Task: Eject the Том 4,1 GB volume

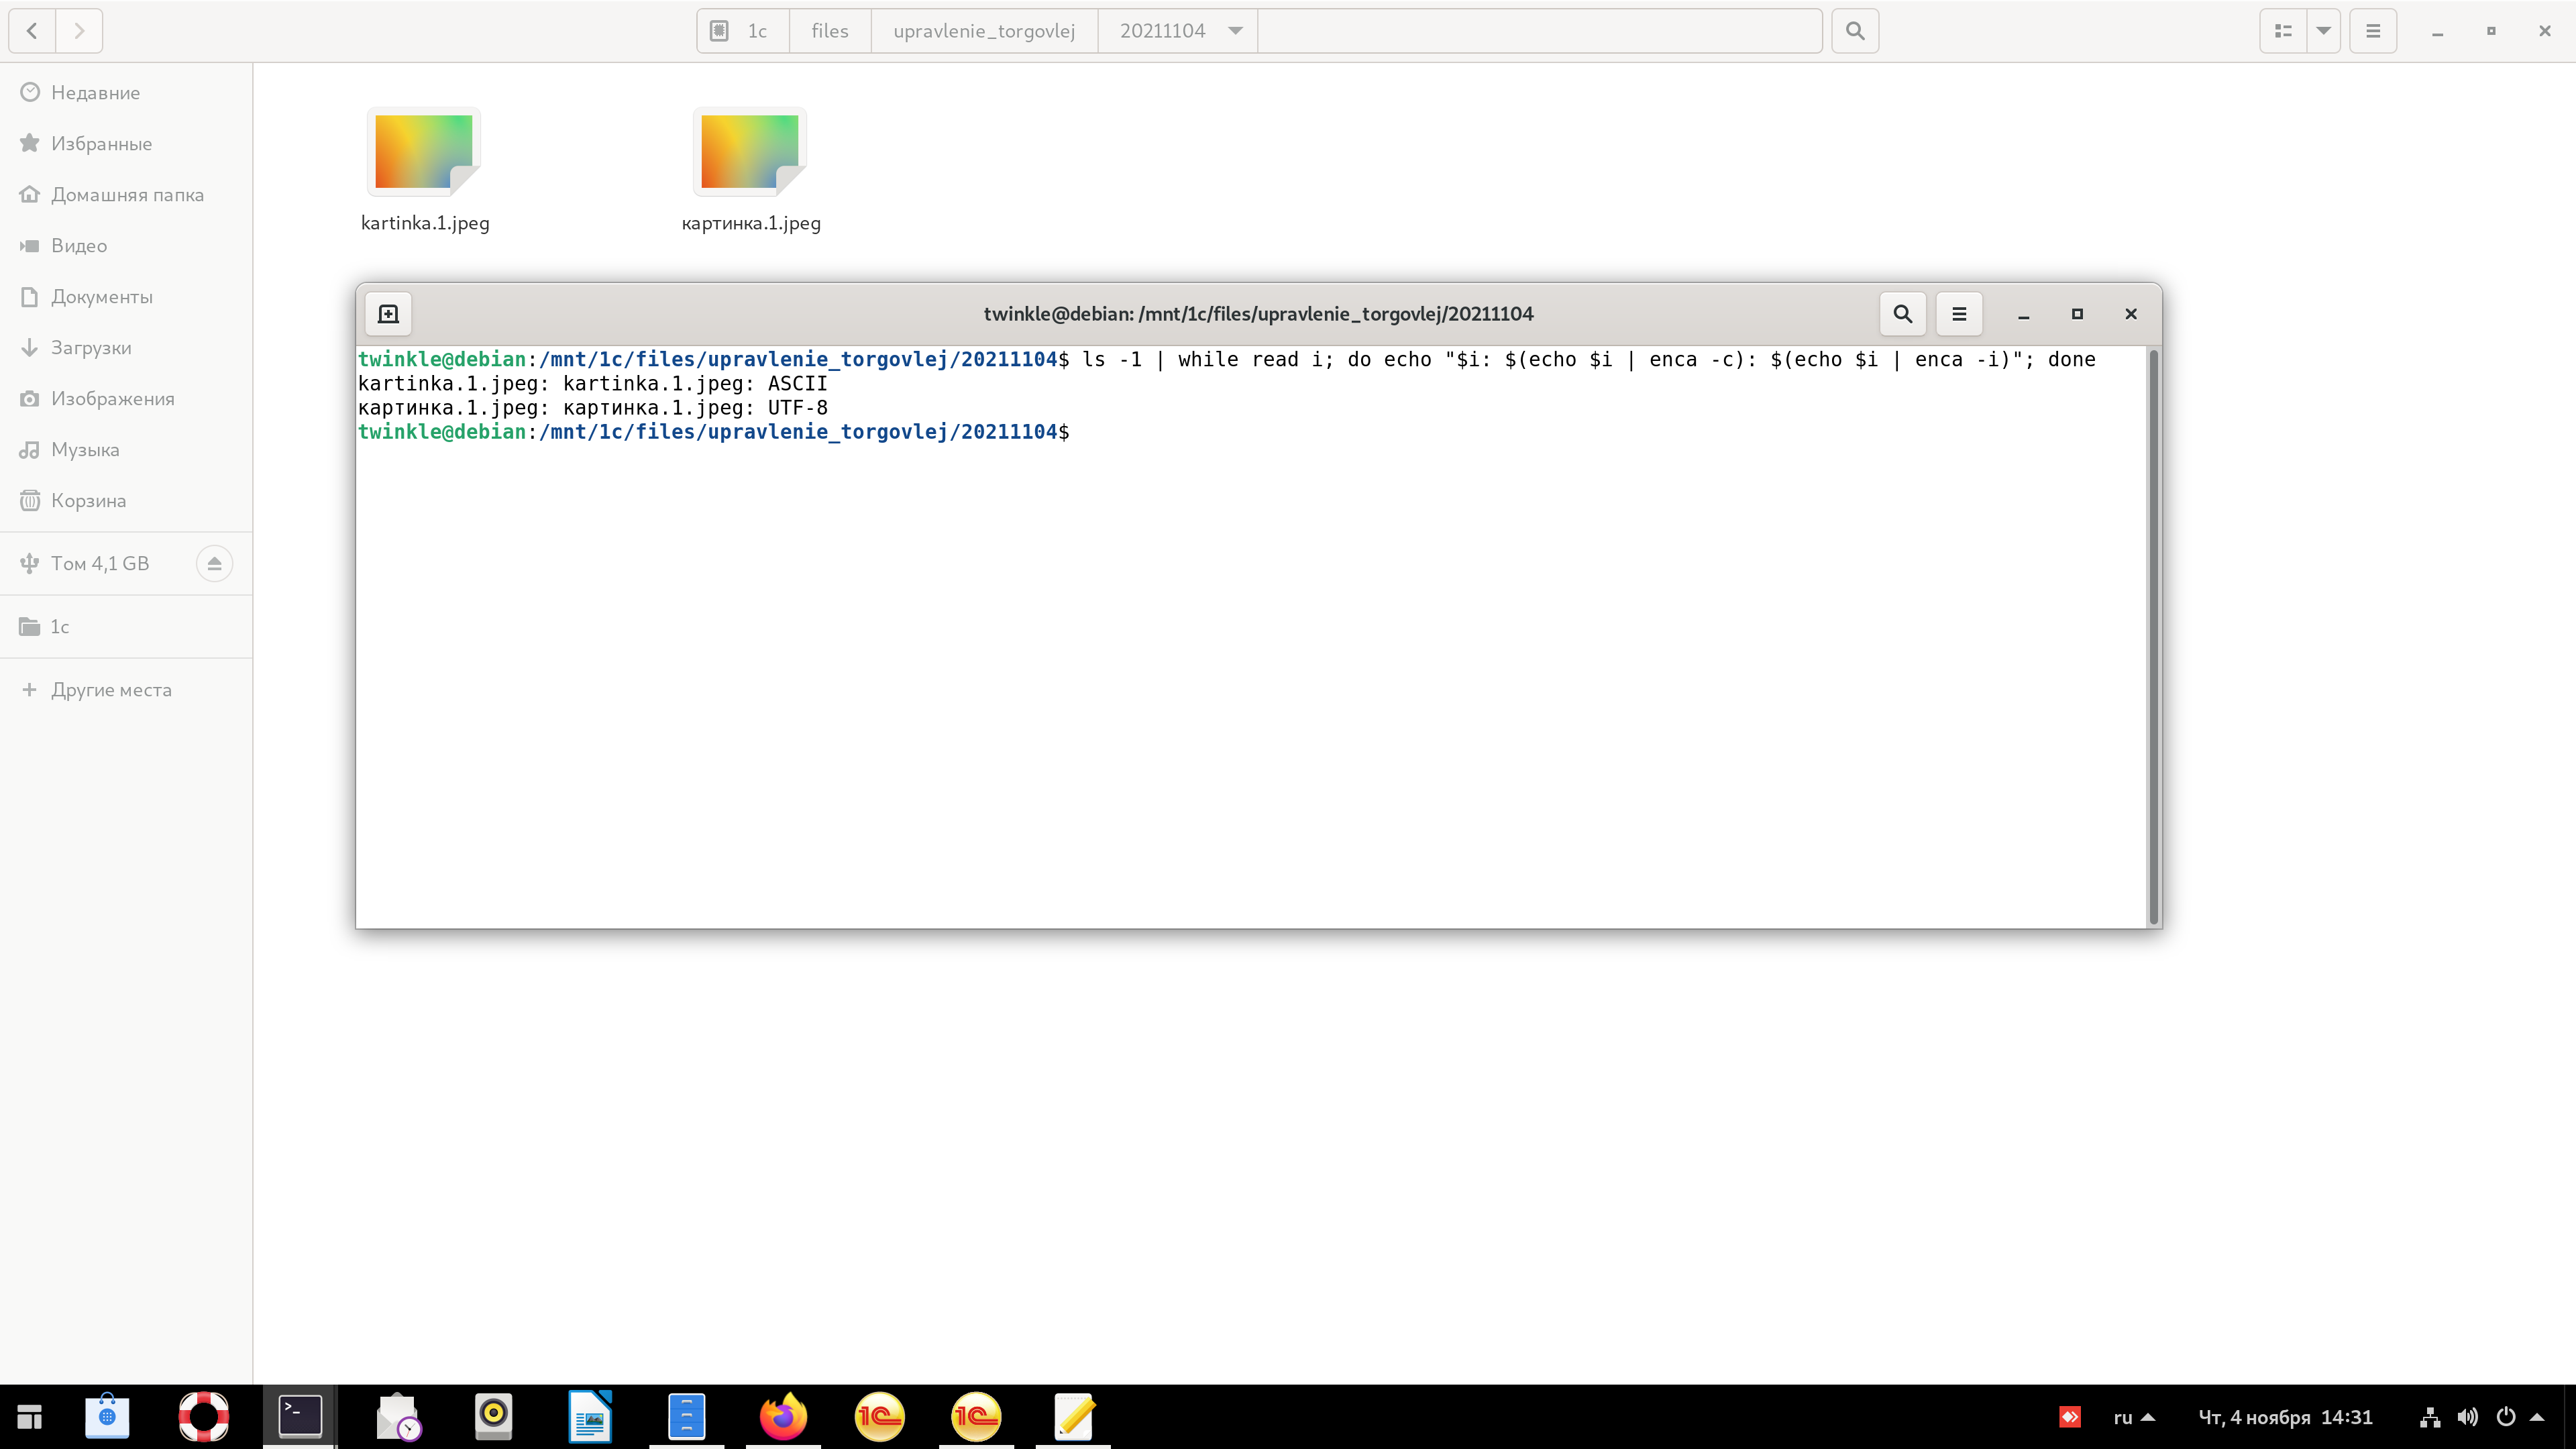Action: click(x=214, y=564)
